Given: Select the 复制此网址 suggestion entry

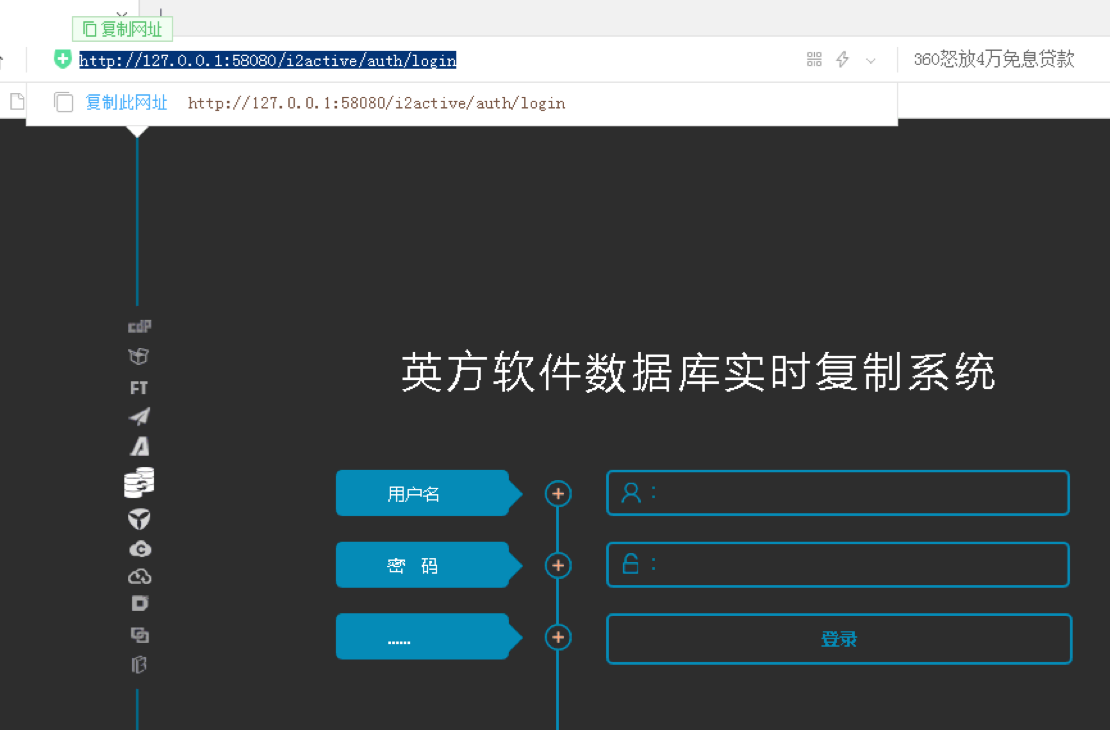Looking at the screenshot, I should [x=126, y=103].
